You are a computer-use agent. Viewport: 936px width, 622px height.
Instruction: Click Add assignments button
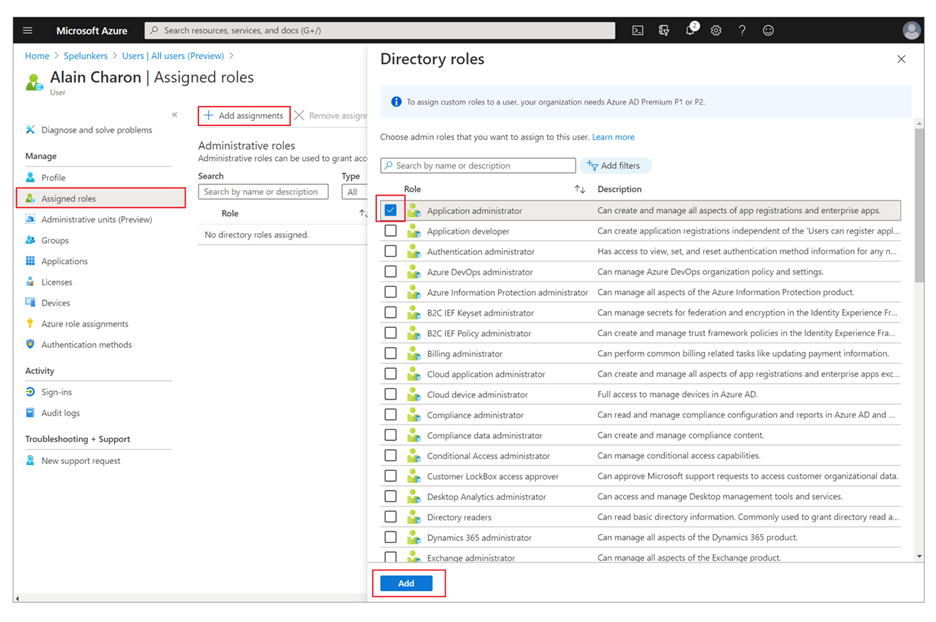[x=244, y=116]
